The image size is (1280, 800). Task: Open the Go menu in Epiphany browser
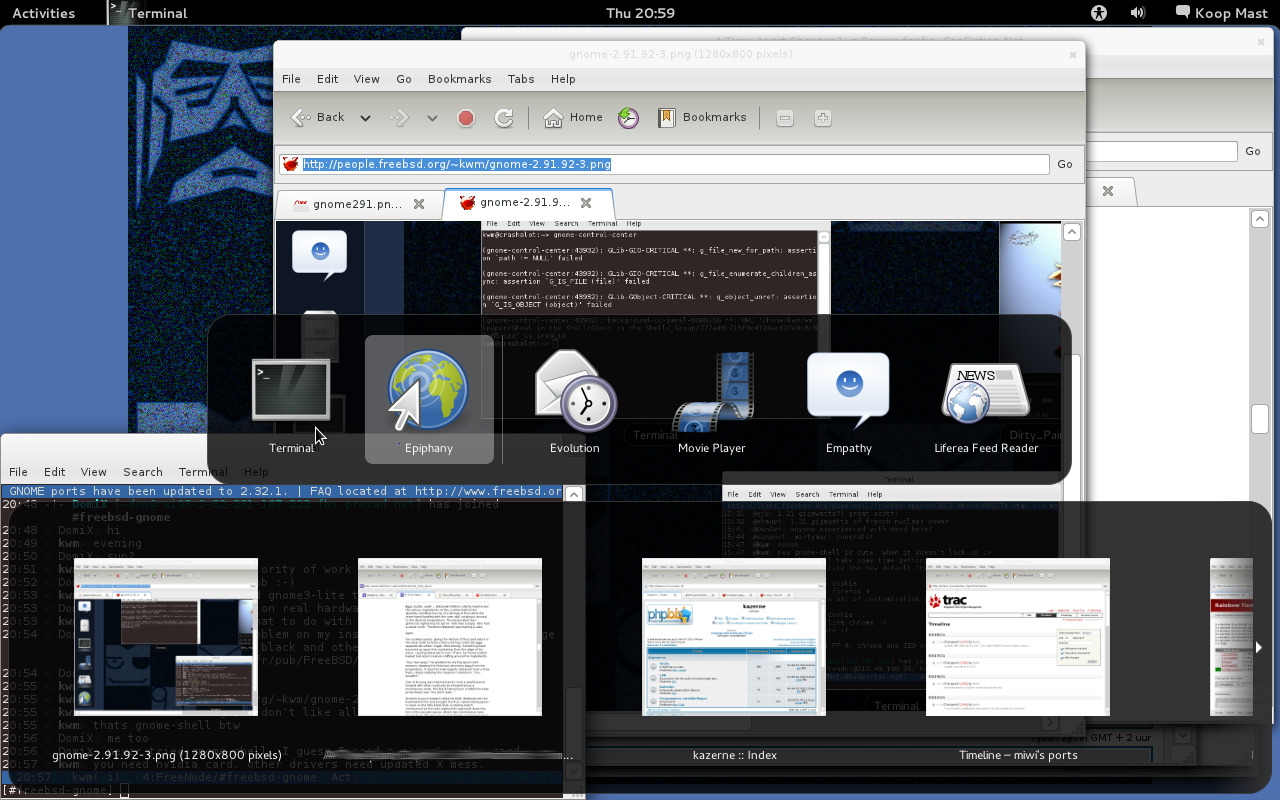[404, 79]
